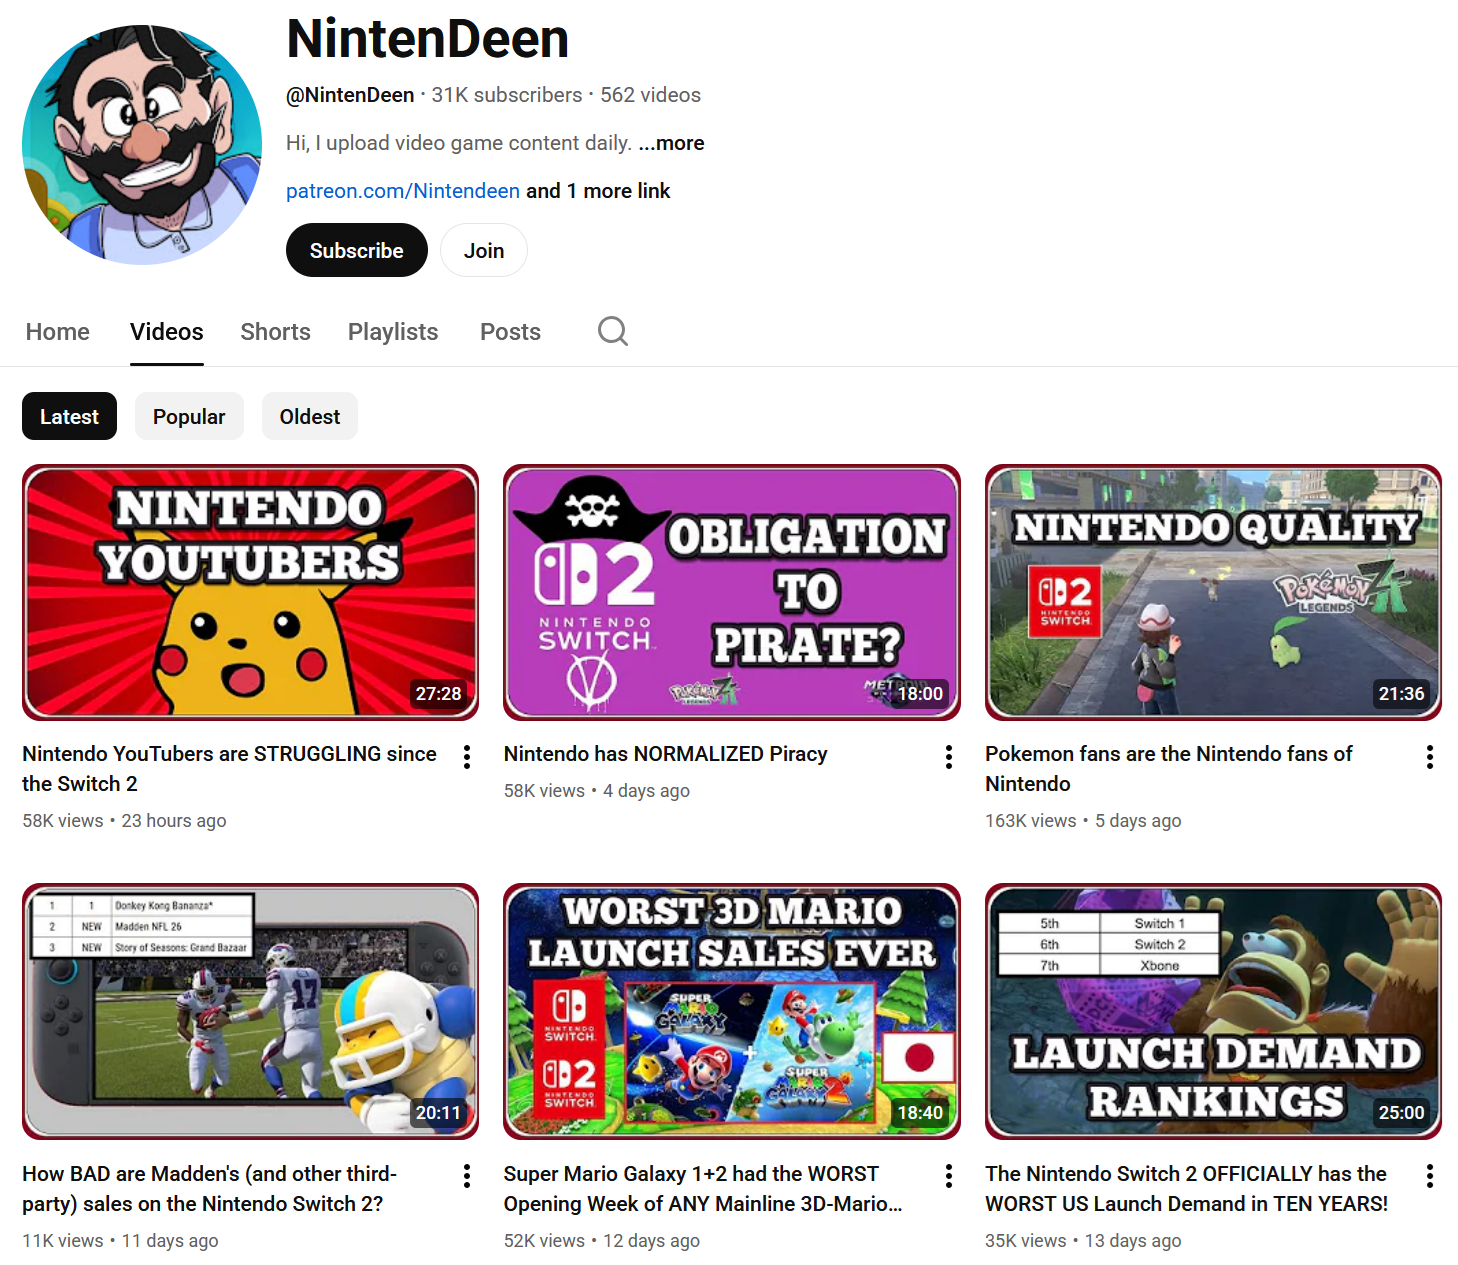Open title 'Pokemon fans are the Nintendo fans of Nintendo'
This screenshot has height=1265, width=1458.
coord(1169,769)
